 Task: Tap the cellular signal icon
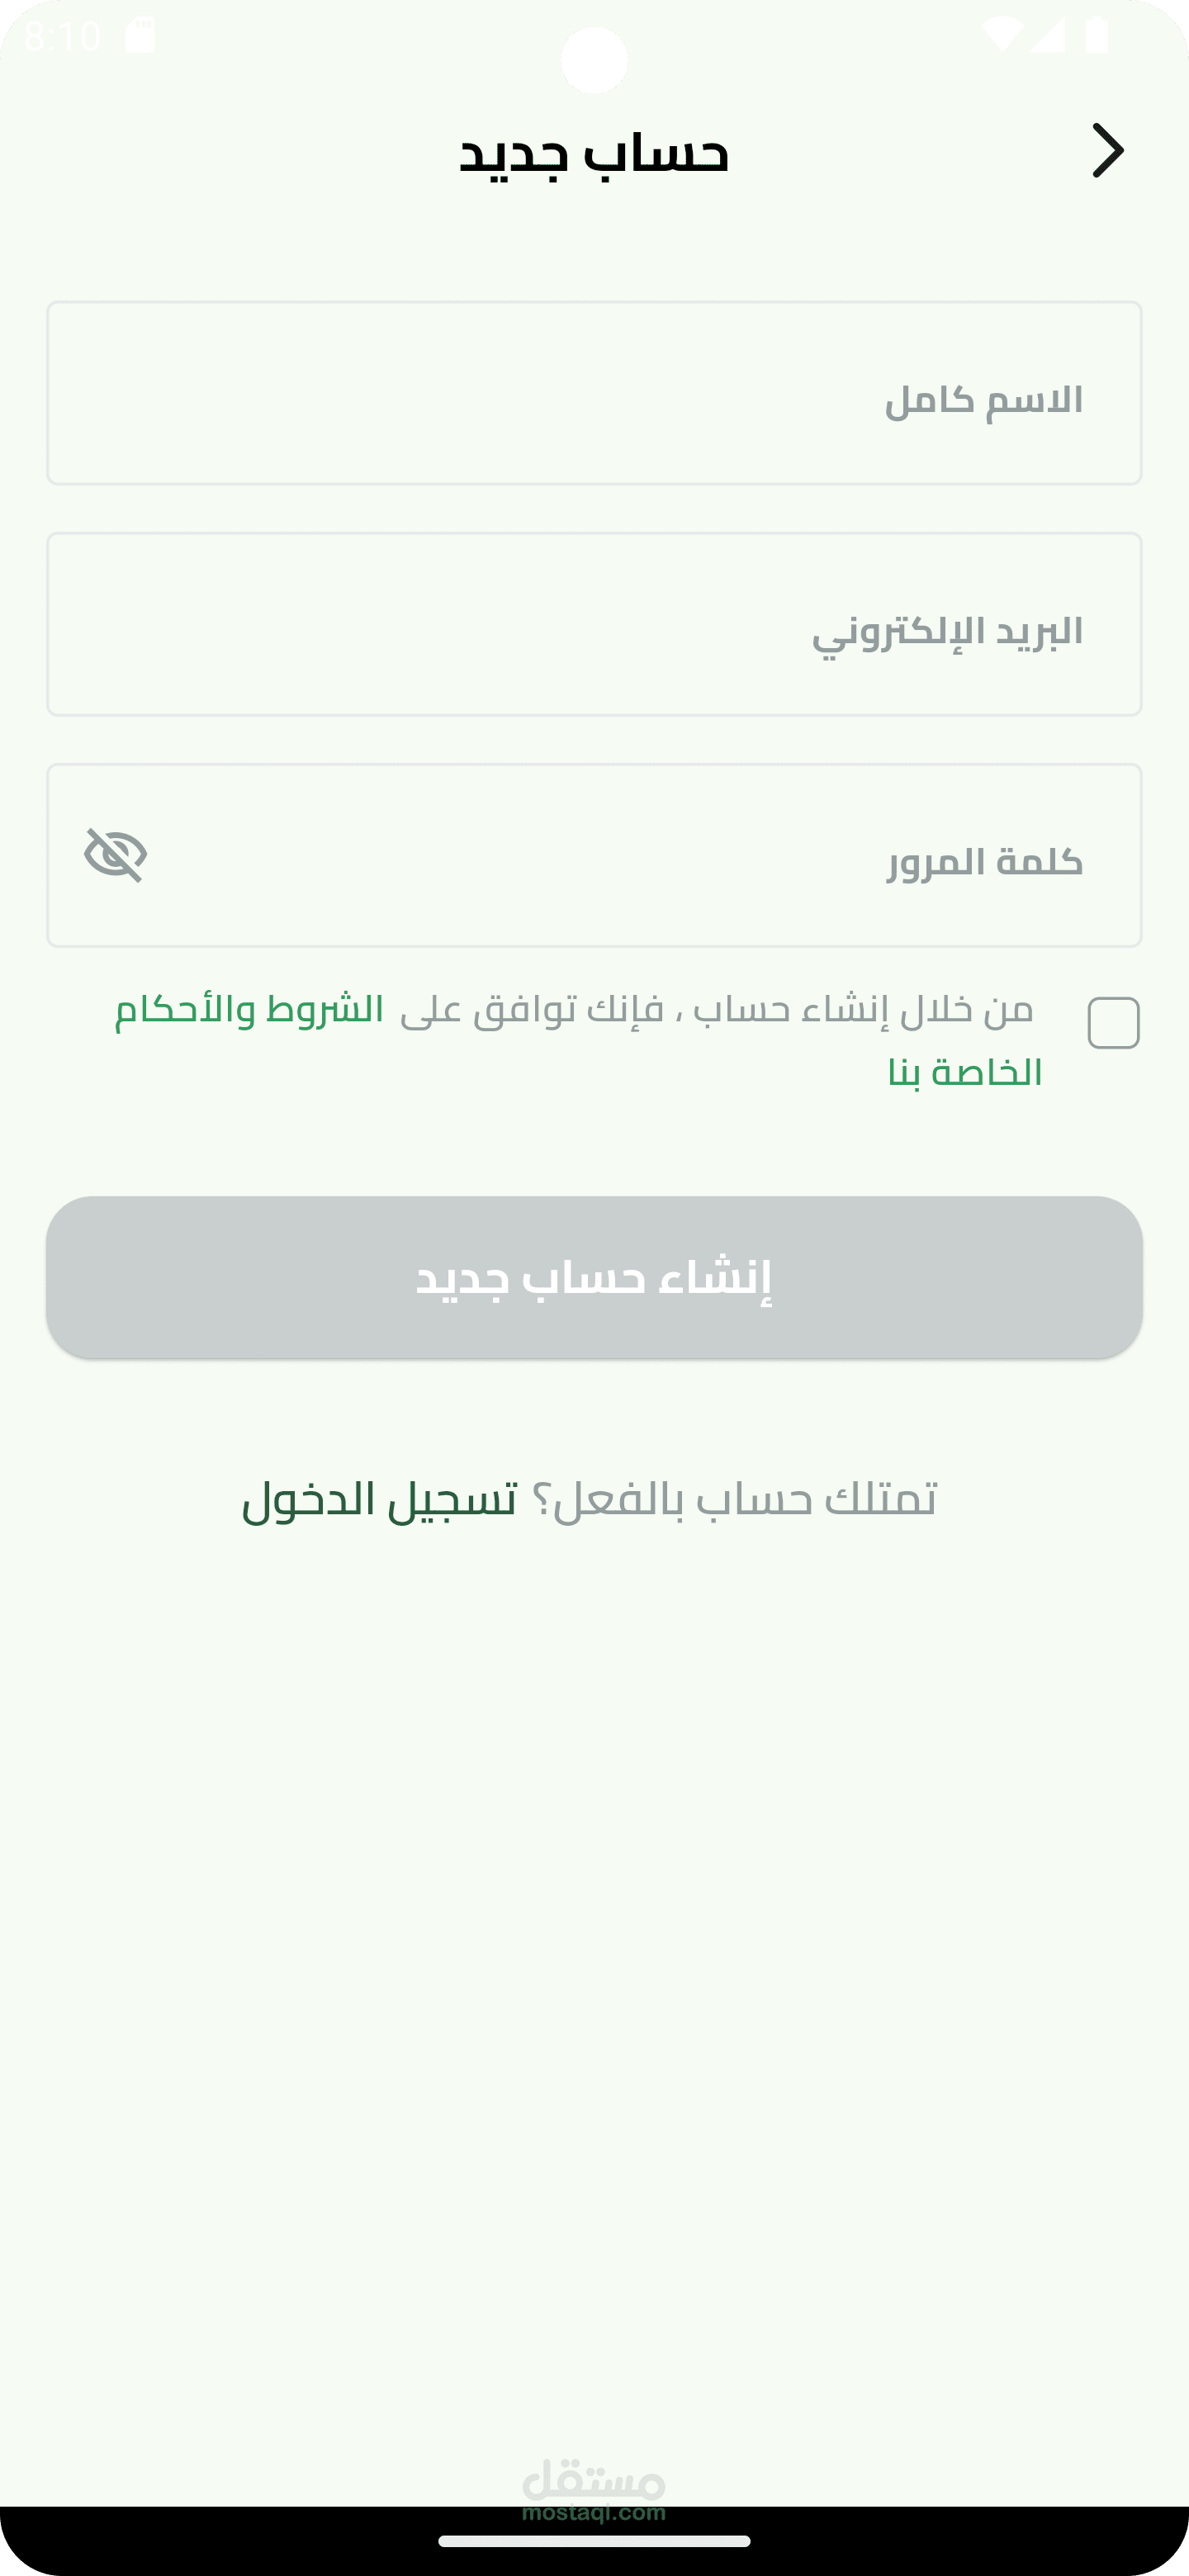[x=1047, y=36]
